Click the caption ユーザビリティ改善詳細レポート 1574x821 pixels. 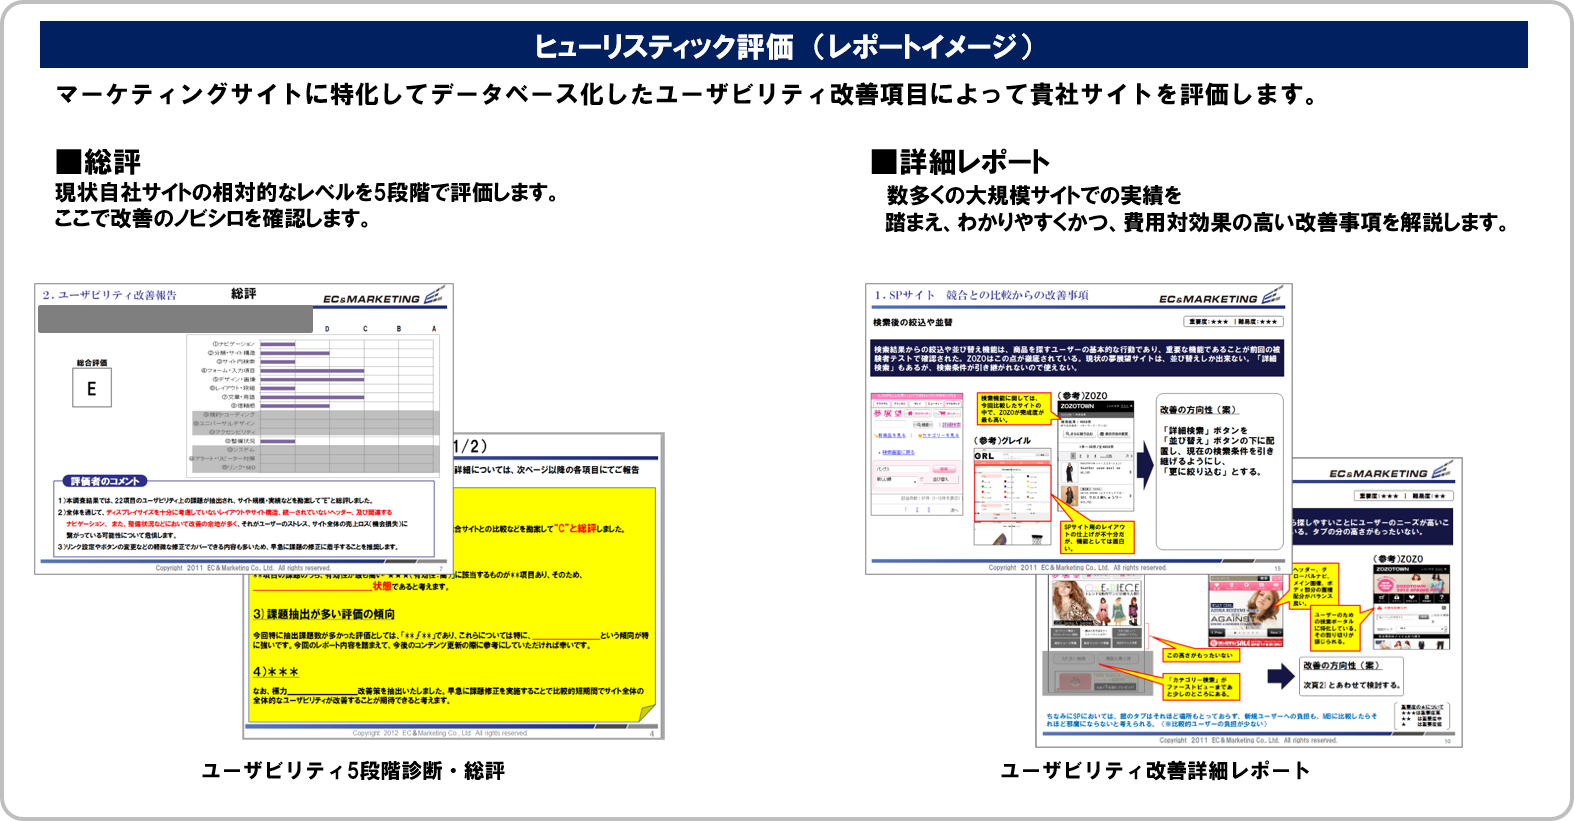click(x=1155, y=770)
